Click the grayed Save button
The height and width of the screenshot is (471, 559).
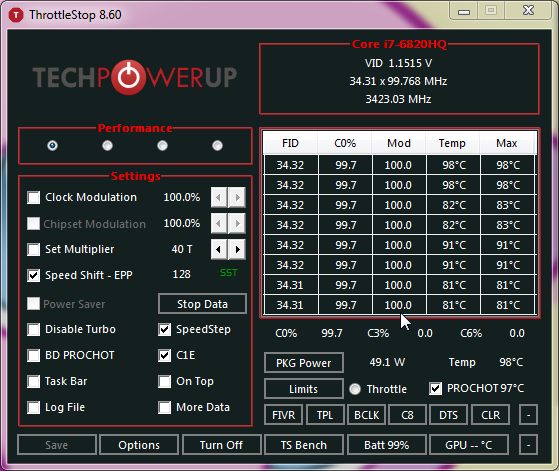(x=57, y=445)
